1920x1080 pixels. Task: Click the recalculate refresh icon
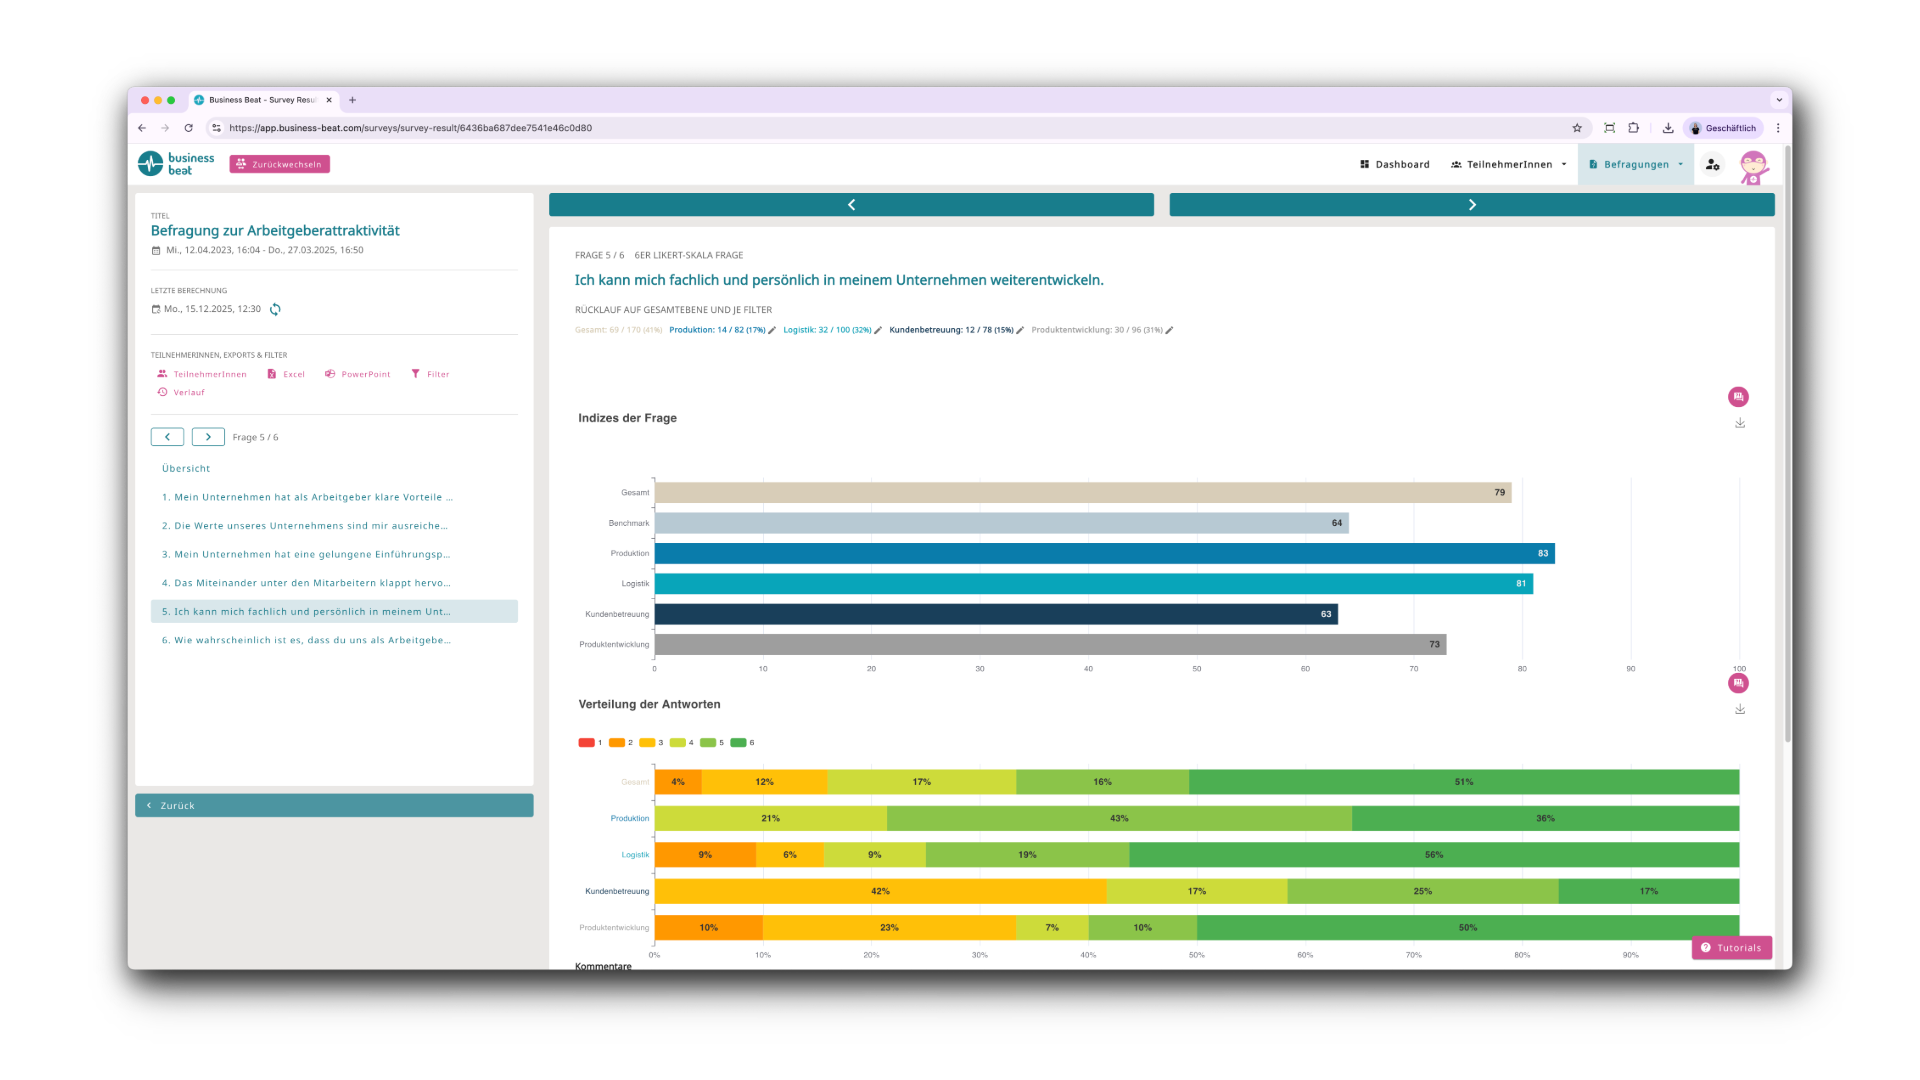(275, 309)
